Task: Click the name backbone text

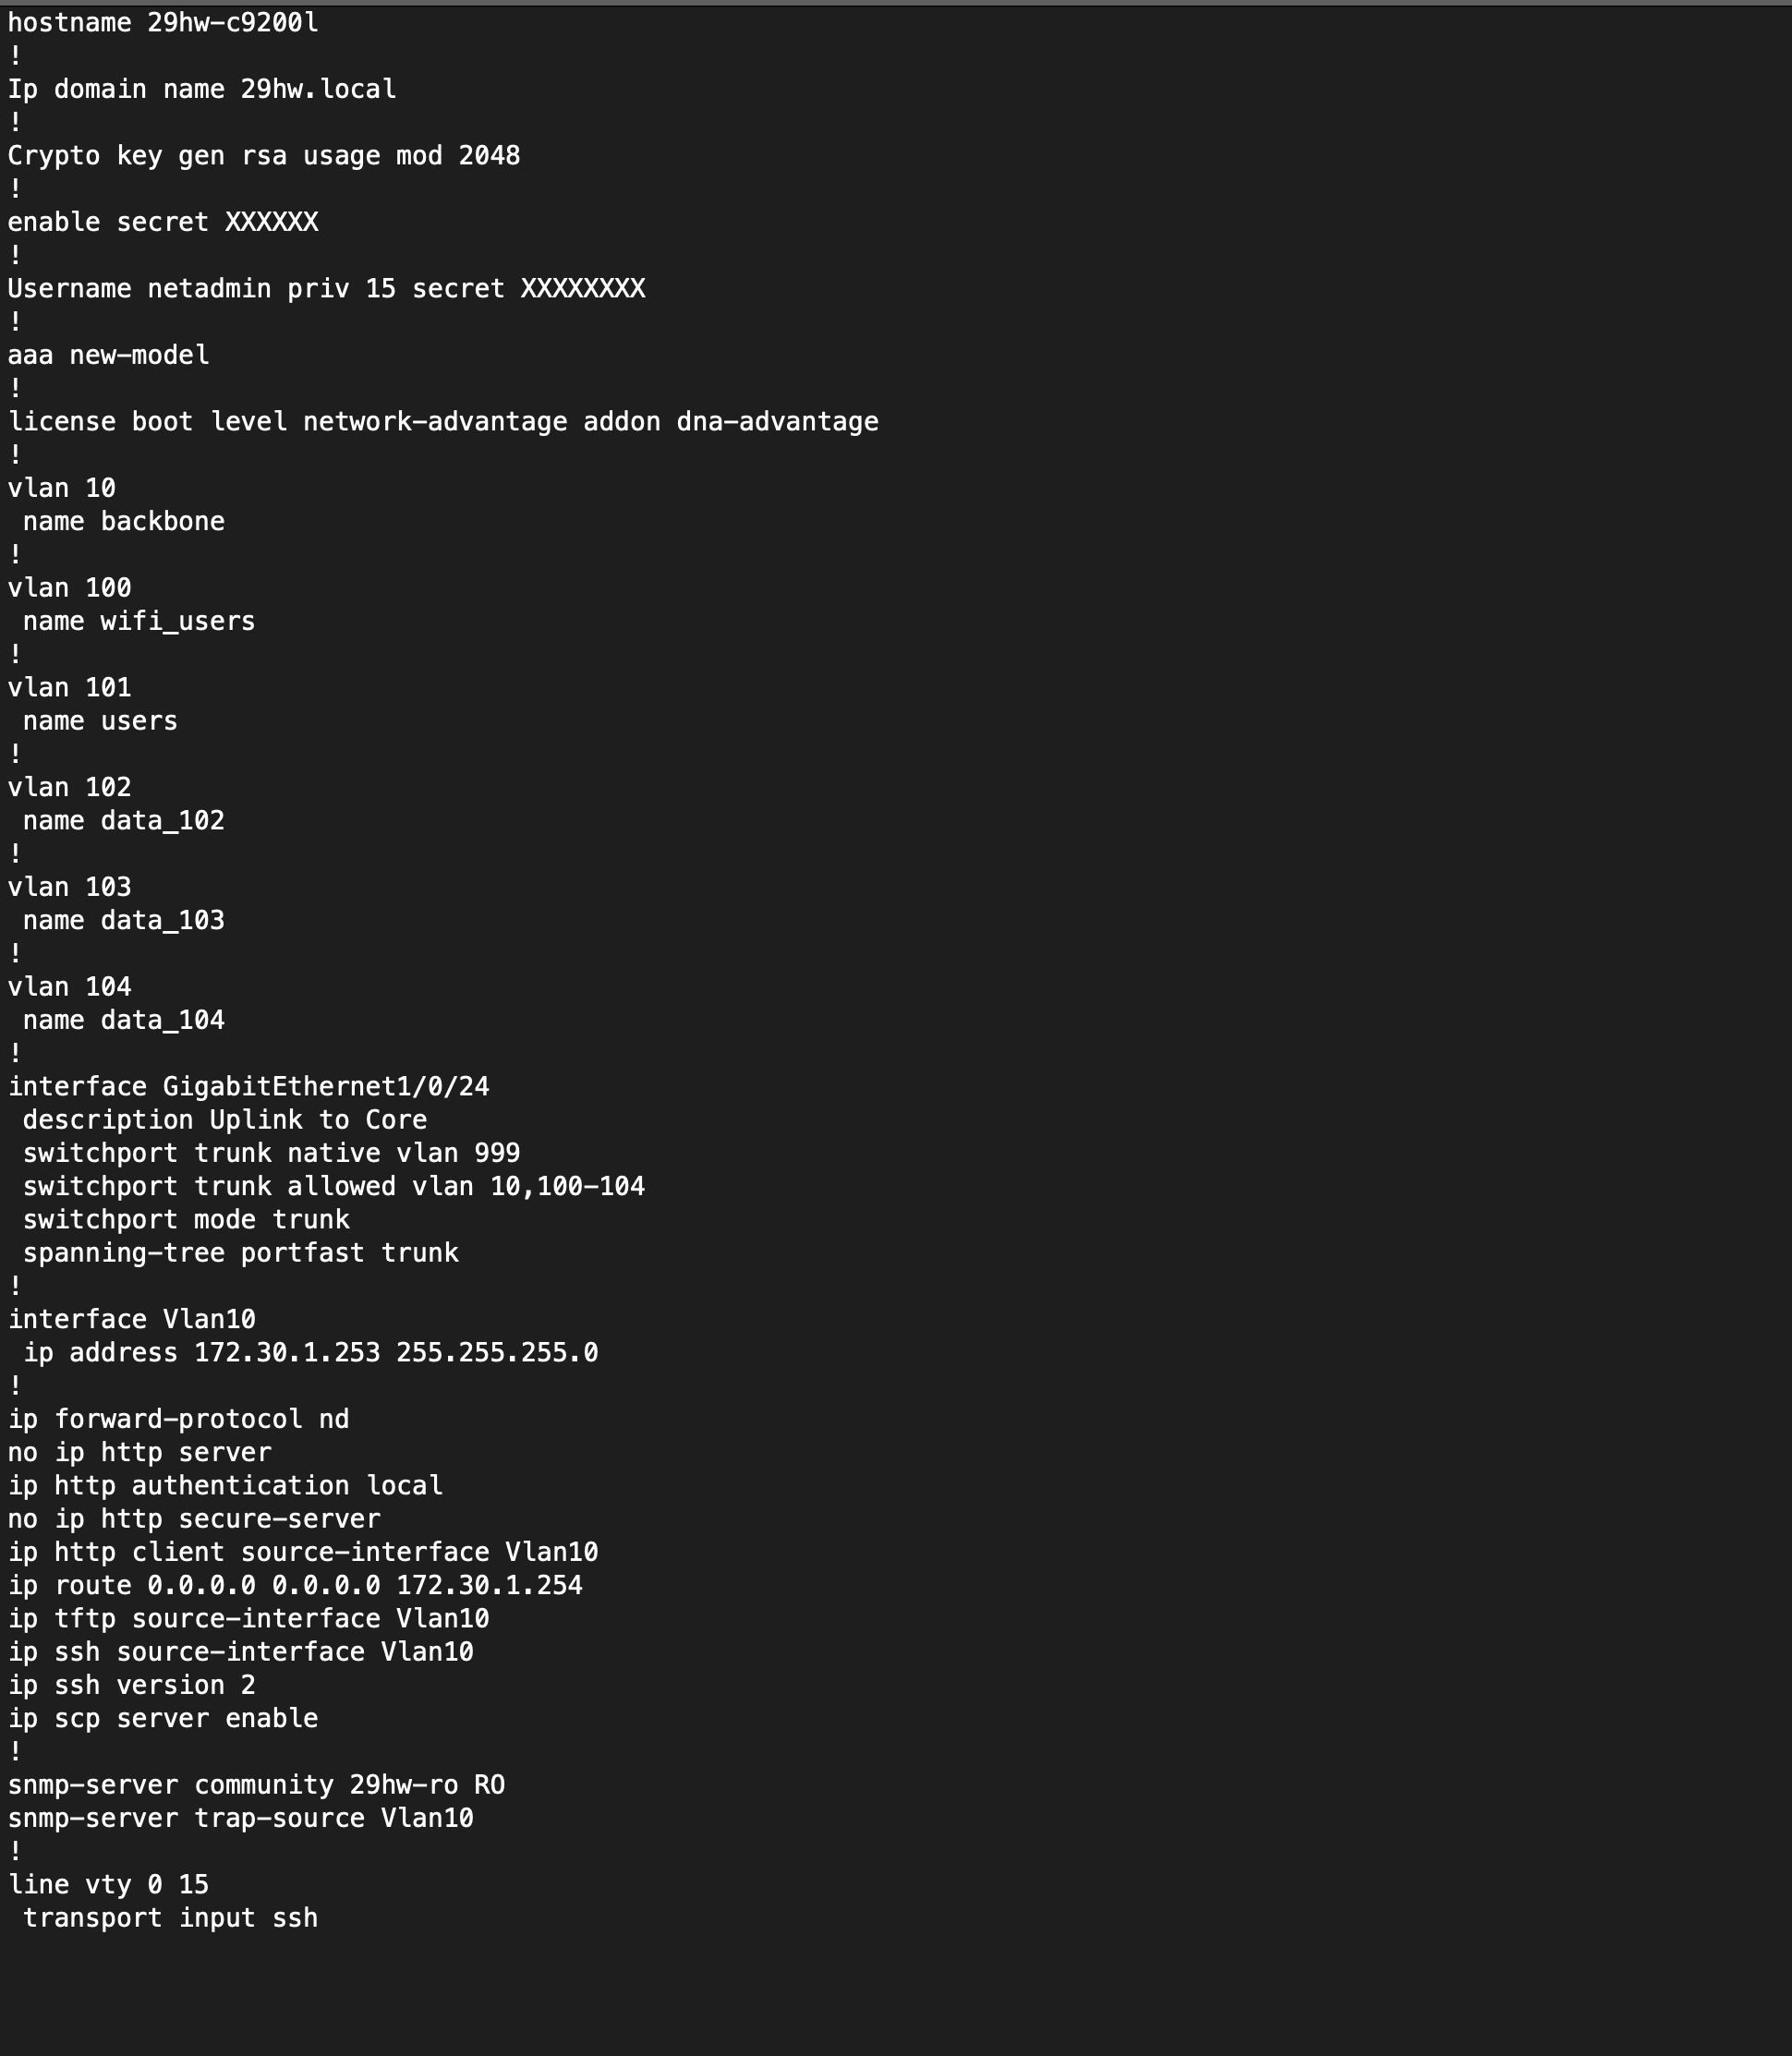Action: [124, 522]
